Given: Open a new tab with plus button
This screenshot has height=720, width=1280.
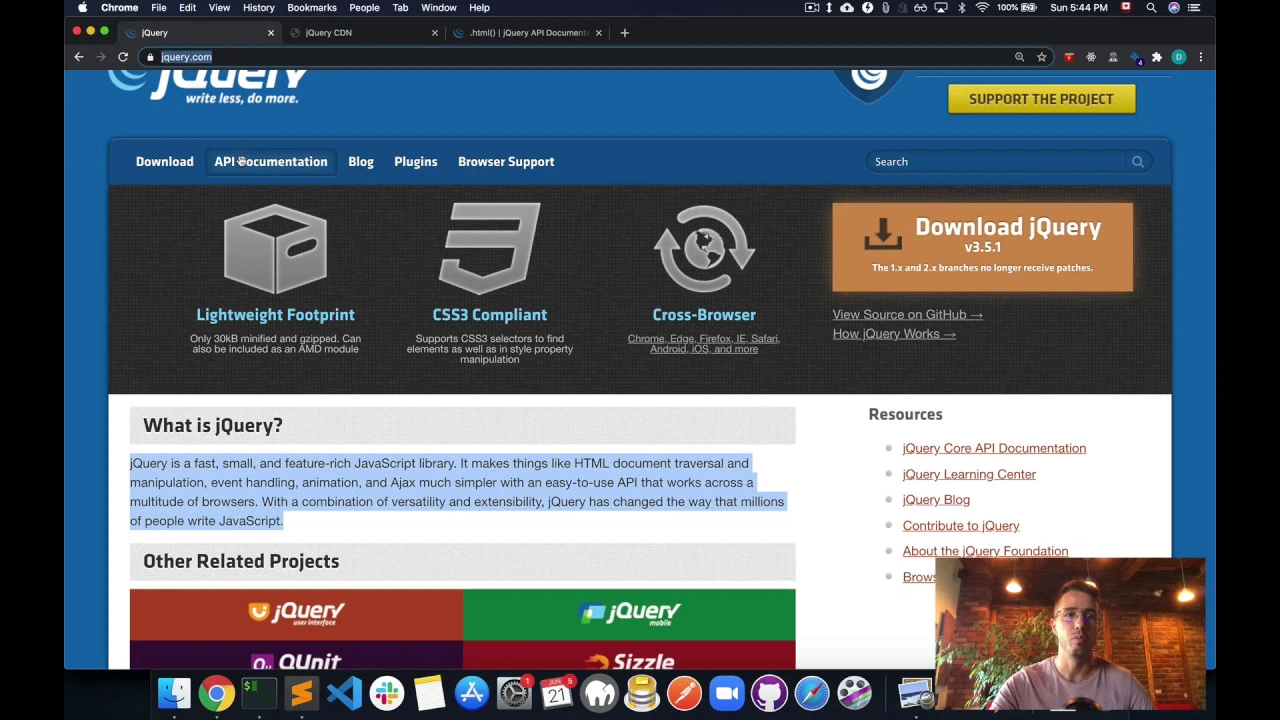Looking at the screenshot, I should (624, 33).
